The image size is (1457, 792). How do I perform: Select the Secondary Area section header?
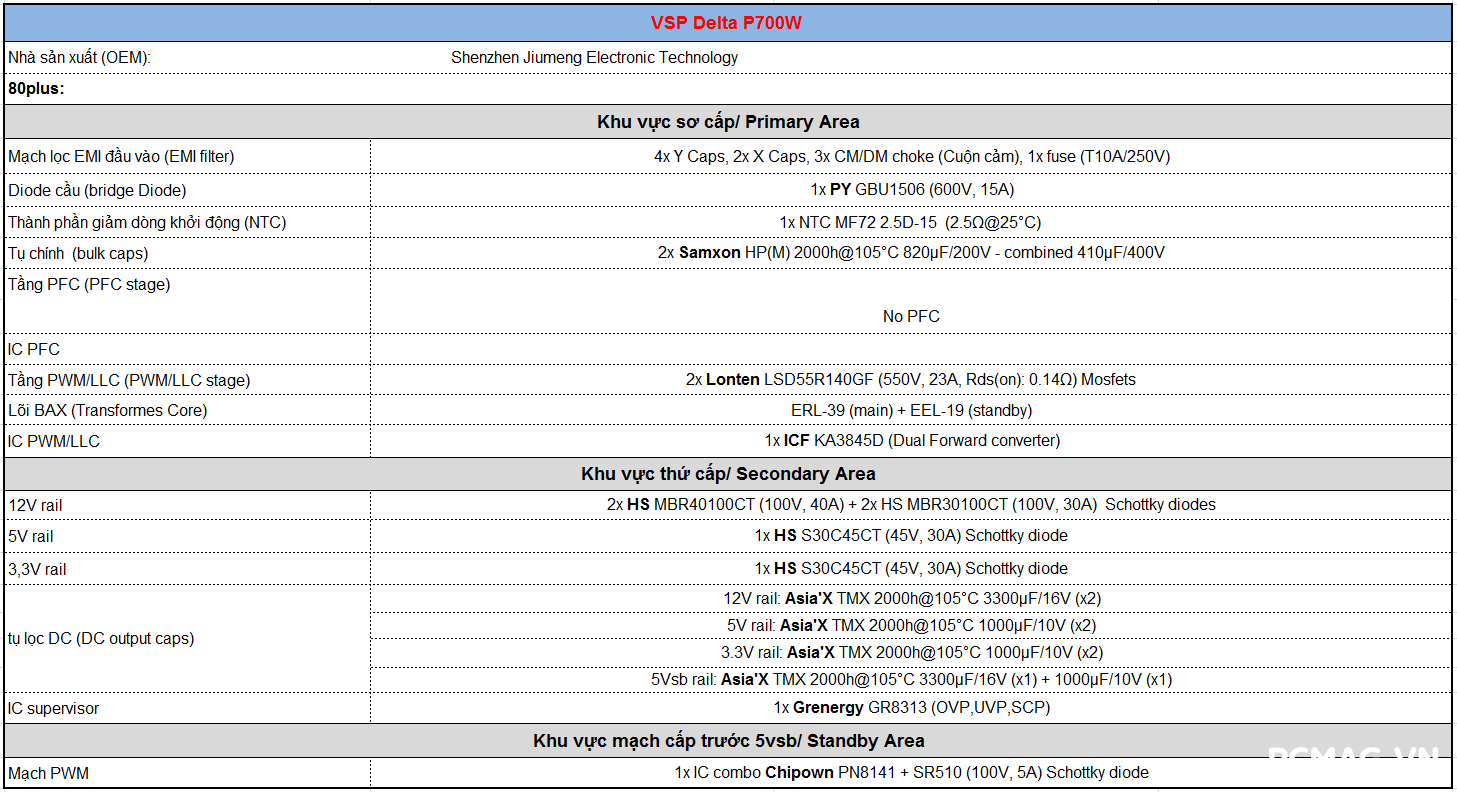[727, 474]
